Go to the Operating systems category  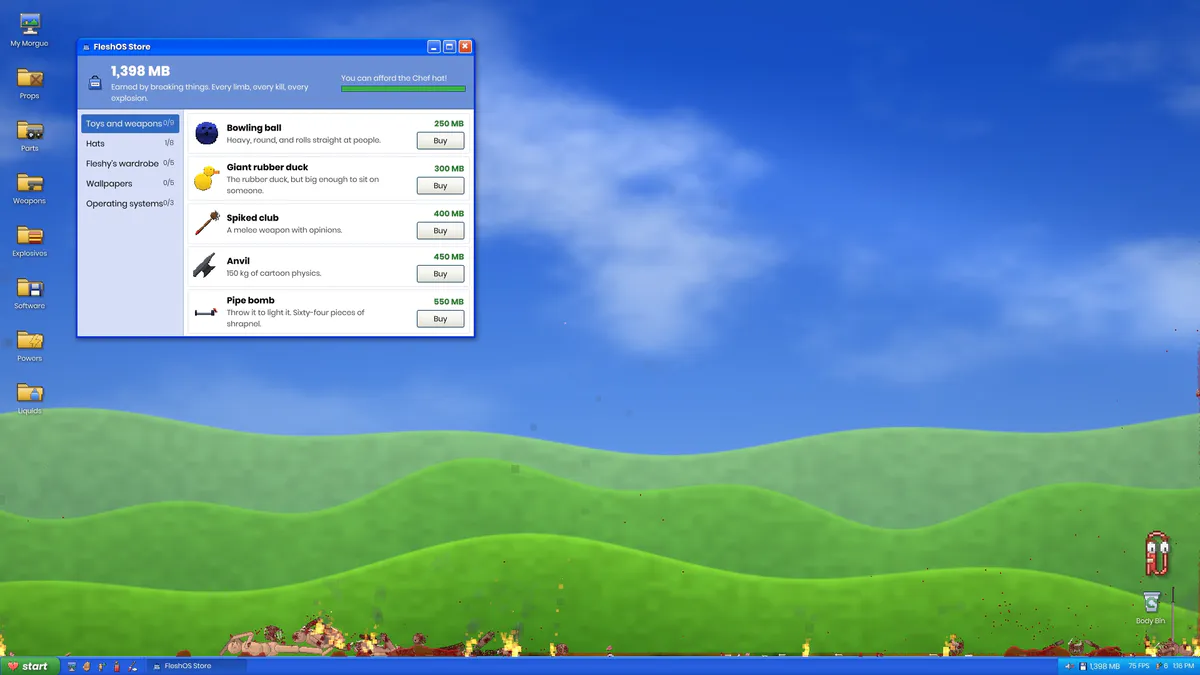pyautogui.click(x=130, y=204)
